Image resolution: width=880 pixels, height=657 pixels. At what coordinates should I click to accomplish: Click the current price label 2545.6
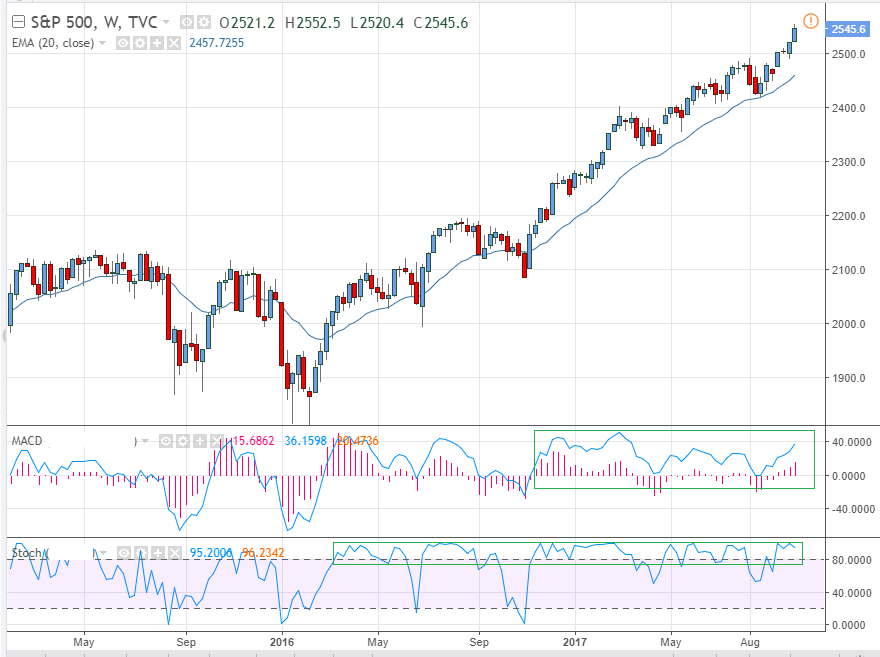(848, 29)
